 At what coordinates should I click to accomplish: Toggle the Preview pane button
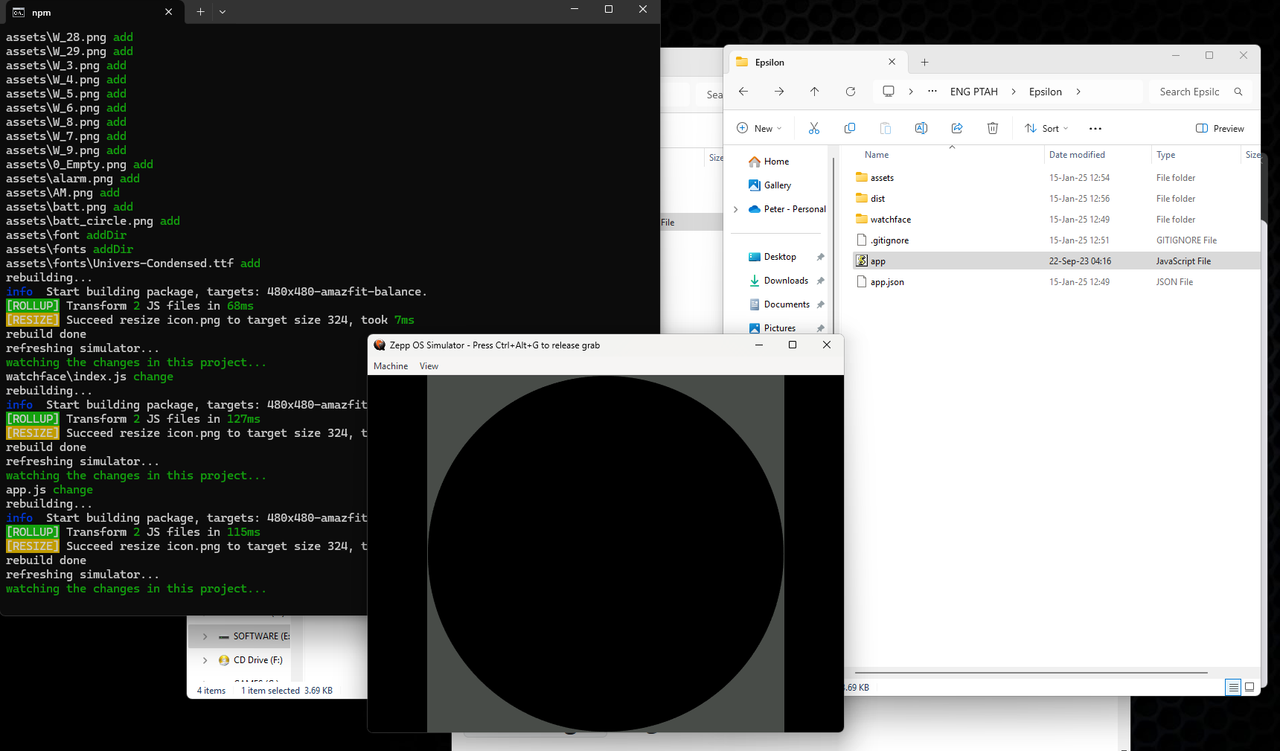click(1220, 128)
